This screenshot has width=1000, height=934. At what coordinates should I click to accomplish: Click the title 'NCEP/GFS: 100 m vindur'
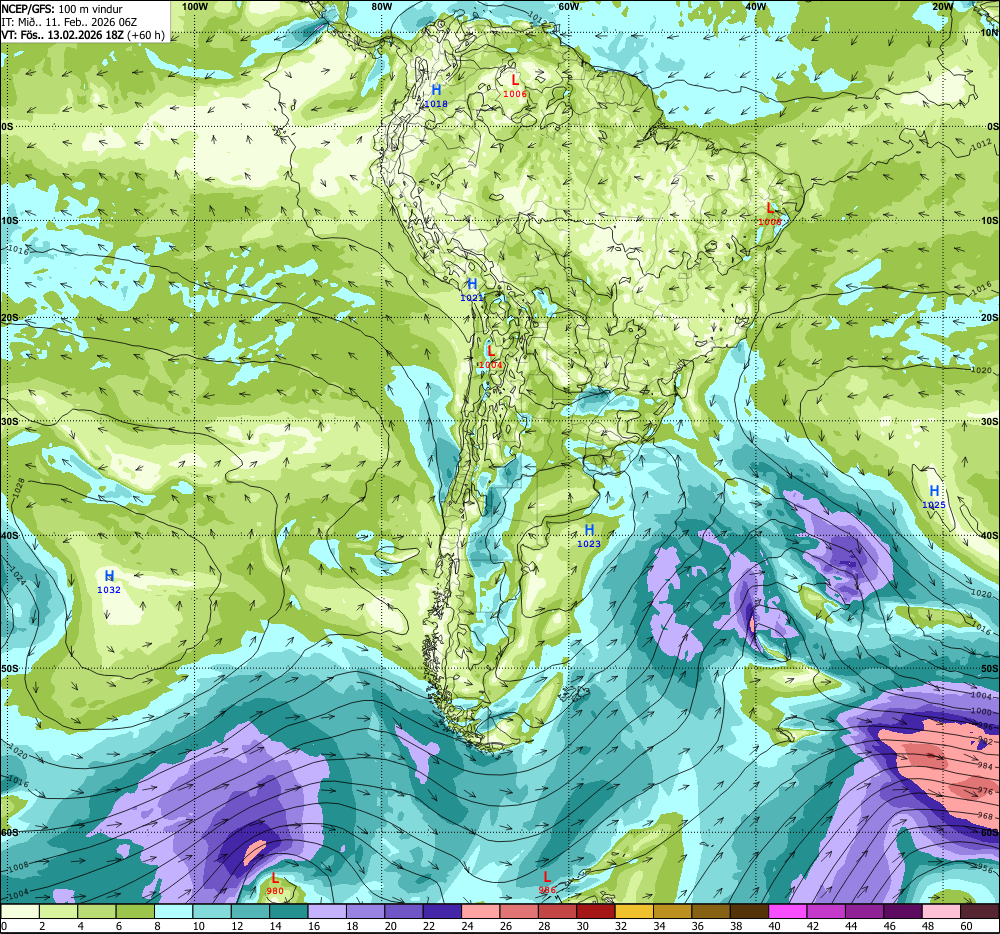[x=62, y=9]
